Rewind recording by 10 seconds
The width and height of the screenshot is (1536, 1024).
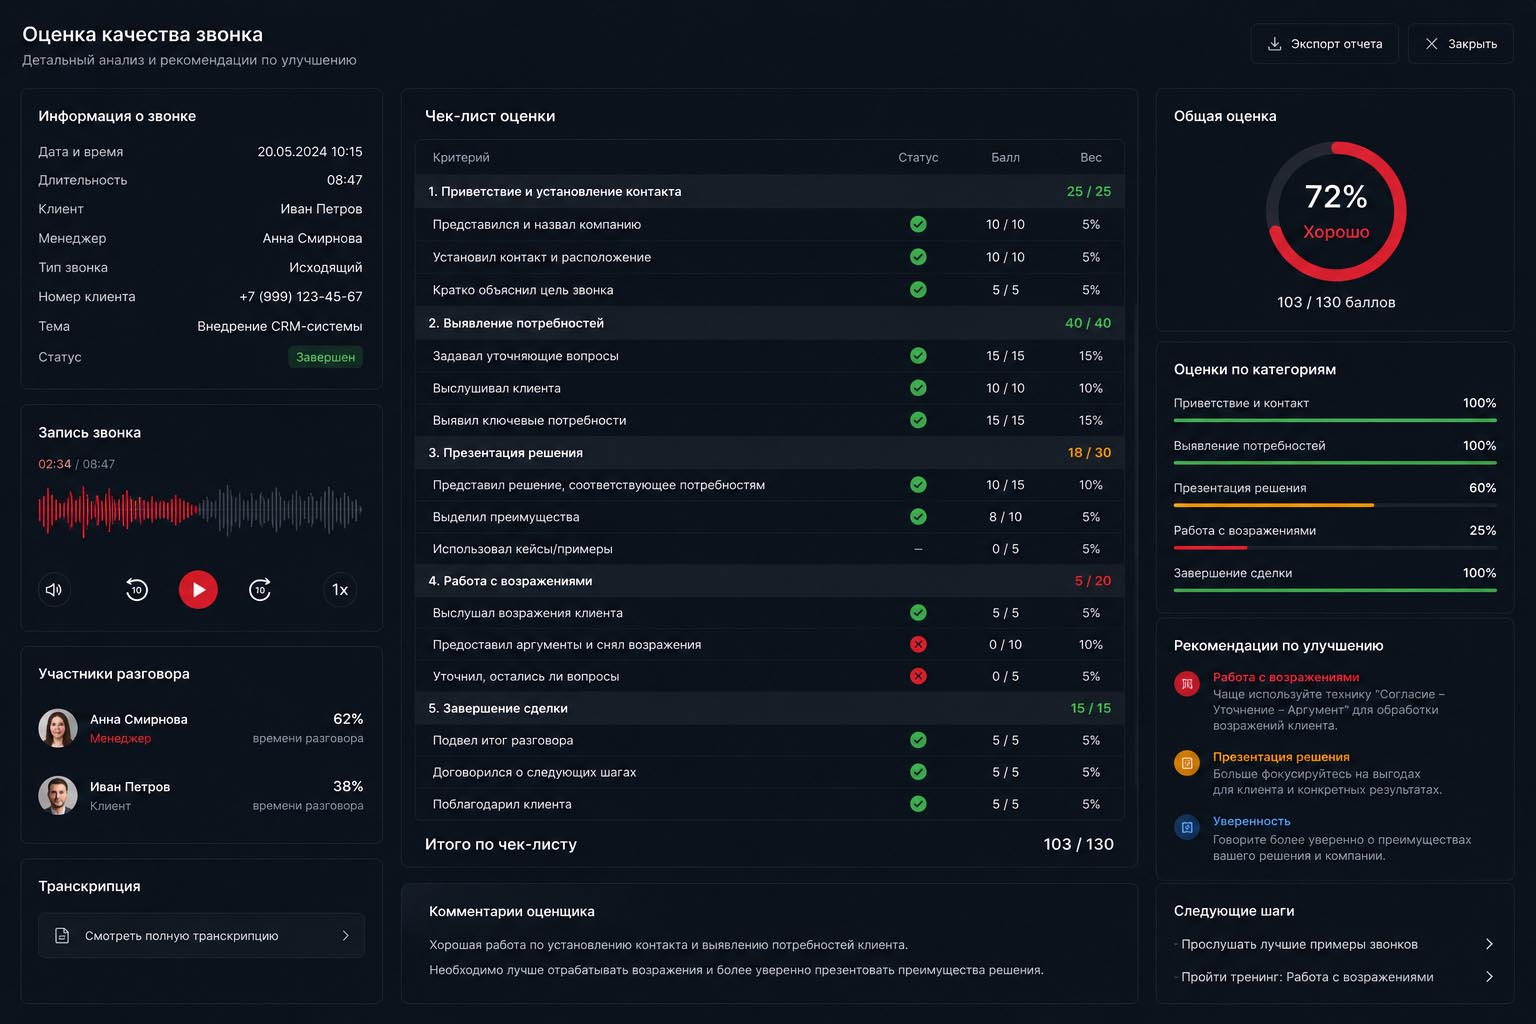point(137,589)
